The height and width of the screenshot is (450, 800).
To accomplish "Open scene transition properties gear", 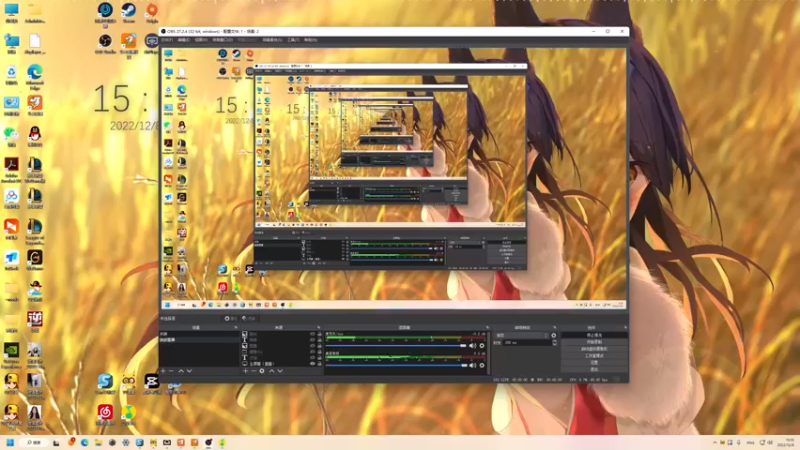I will coord(554,336).
